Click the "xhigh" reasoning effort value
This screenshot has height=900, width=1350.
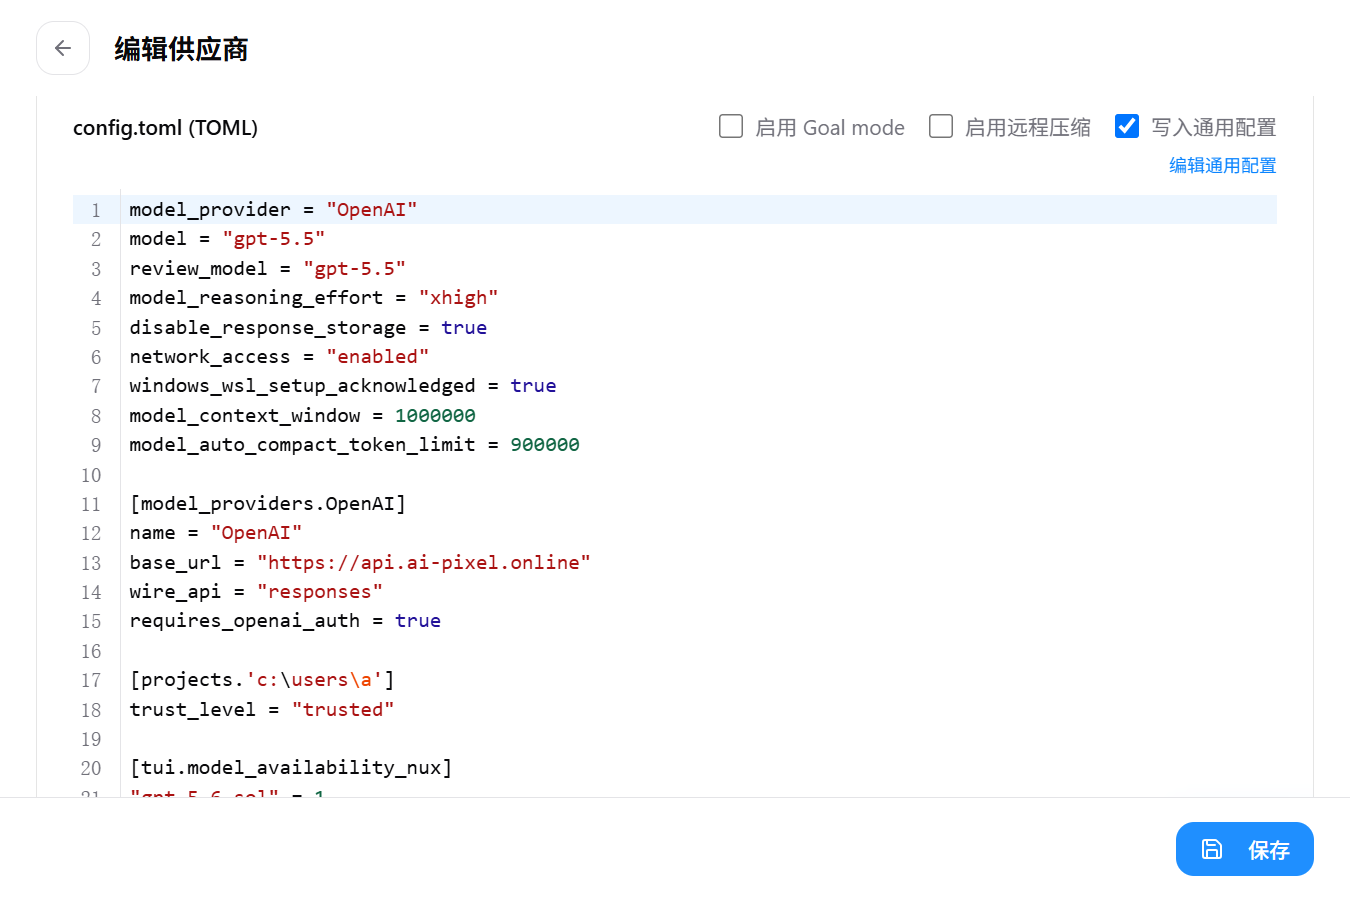coord(458,298)
